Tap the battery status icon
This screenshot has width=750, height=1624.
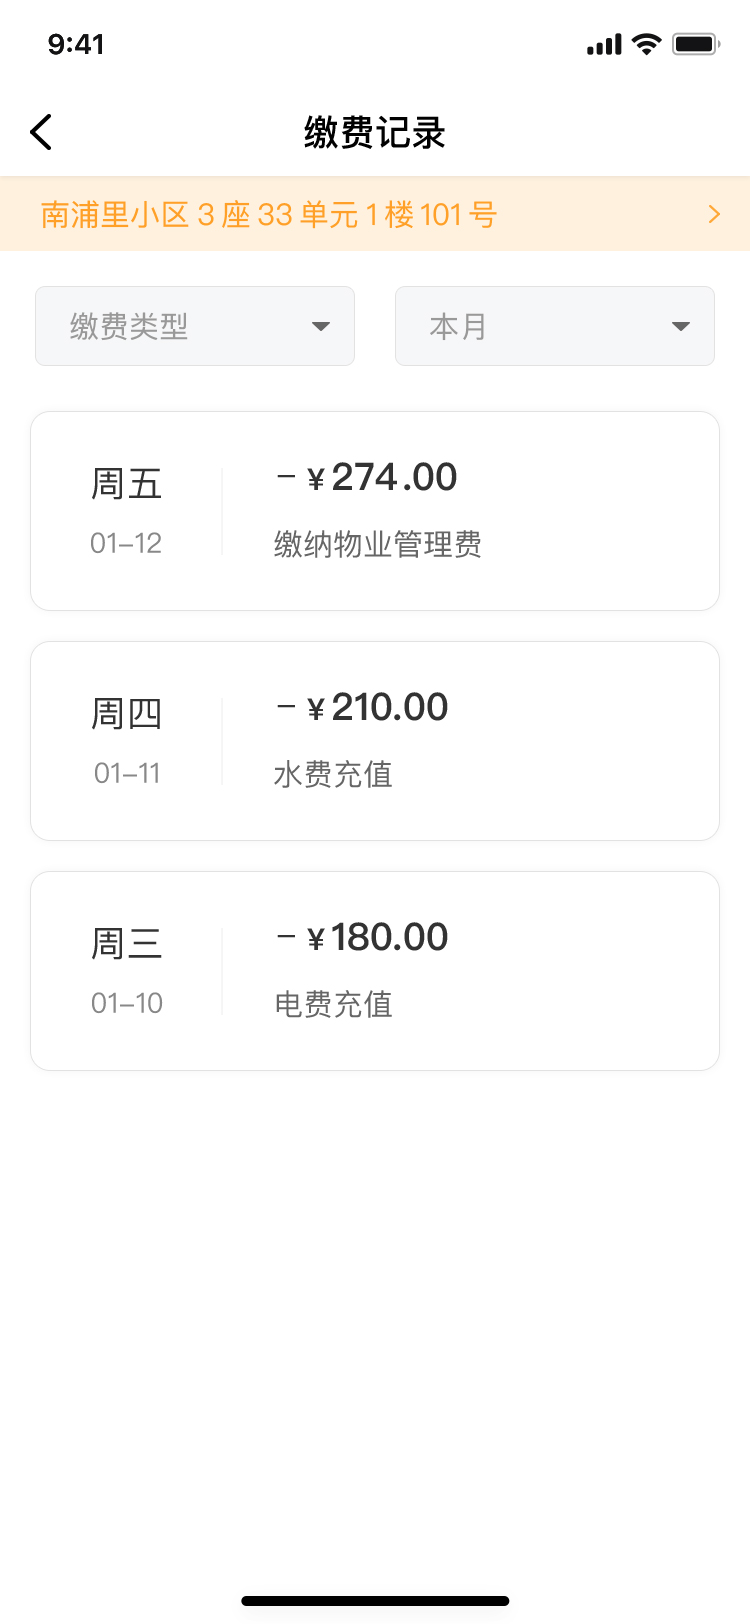click(696, 44)
